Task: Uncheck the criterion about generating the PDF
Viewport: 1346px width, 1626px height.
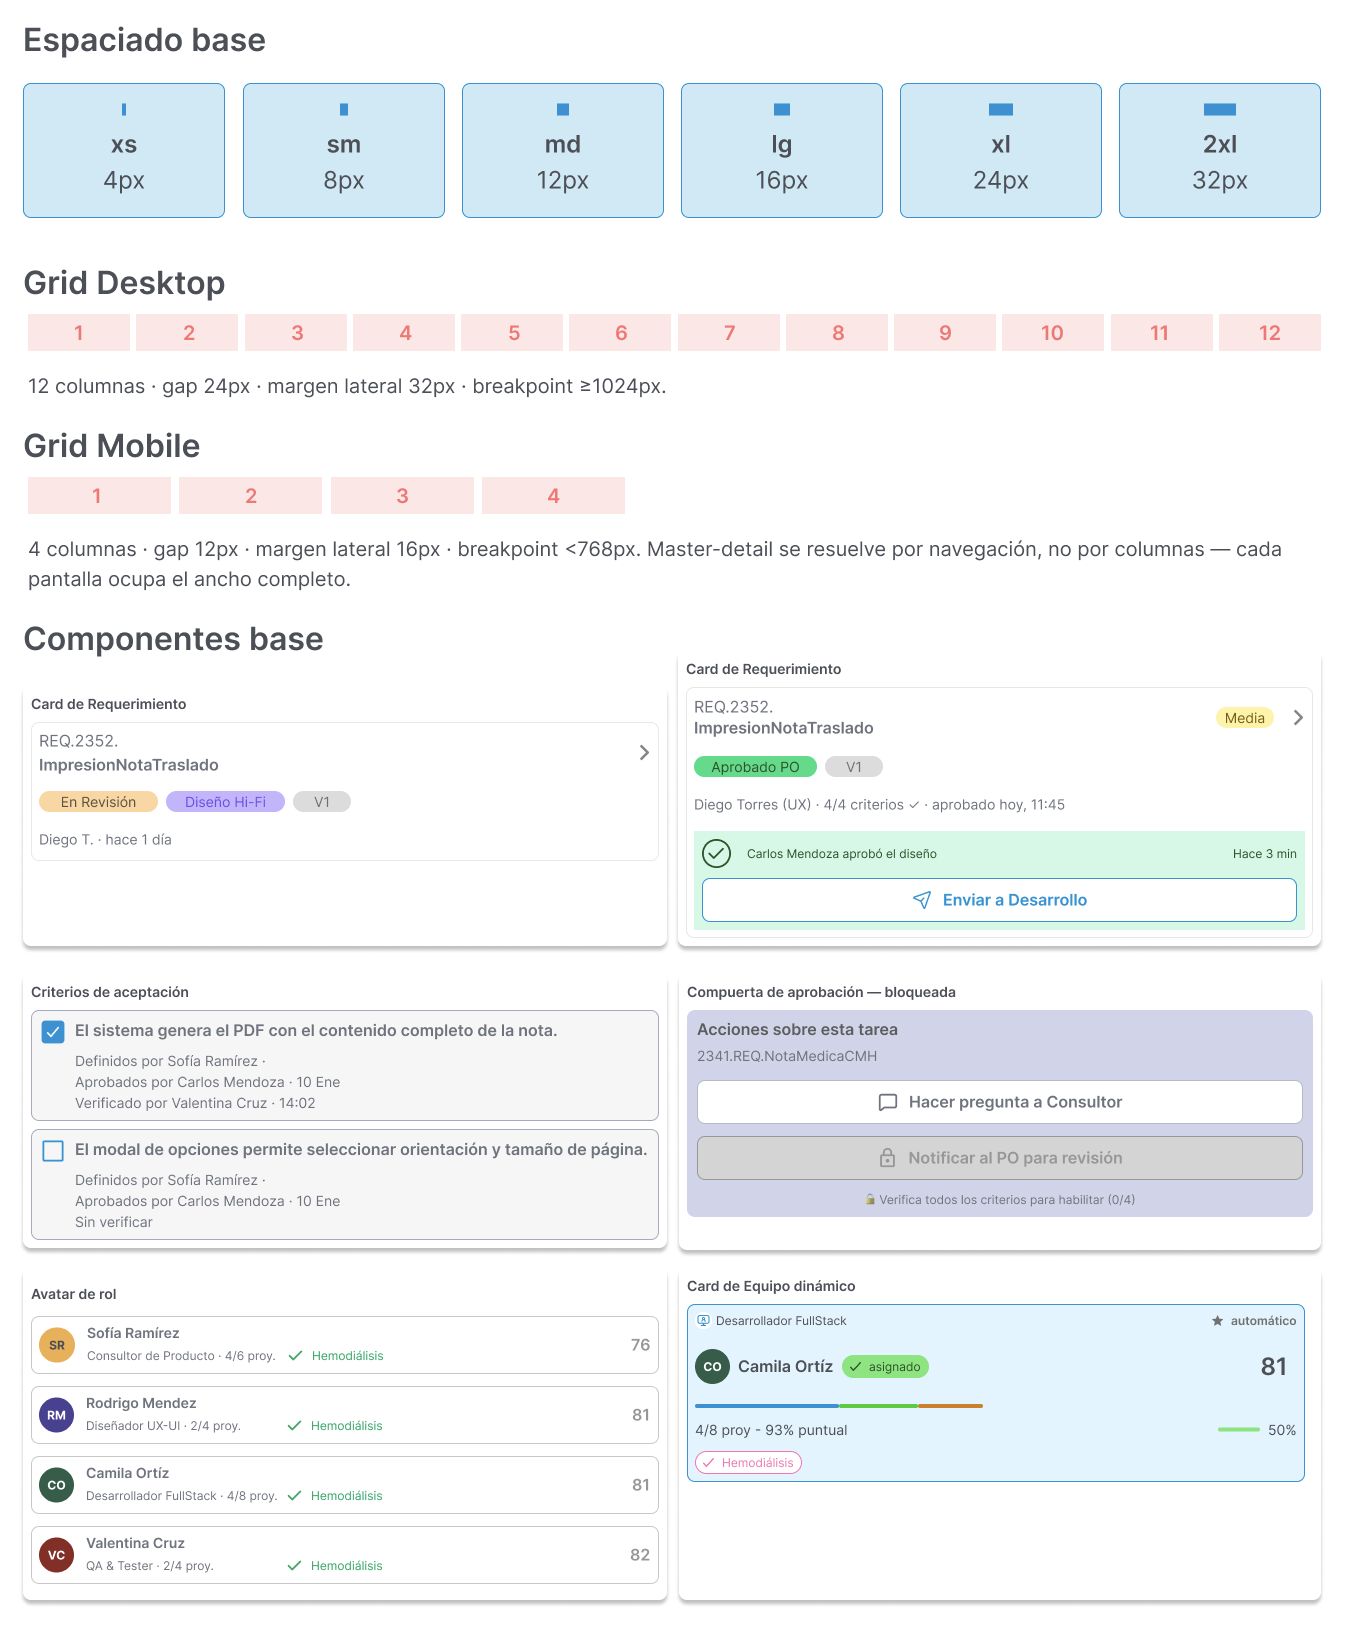Action: click(x=53, y=1031)
